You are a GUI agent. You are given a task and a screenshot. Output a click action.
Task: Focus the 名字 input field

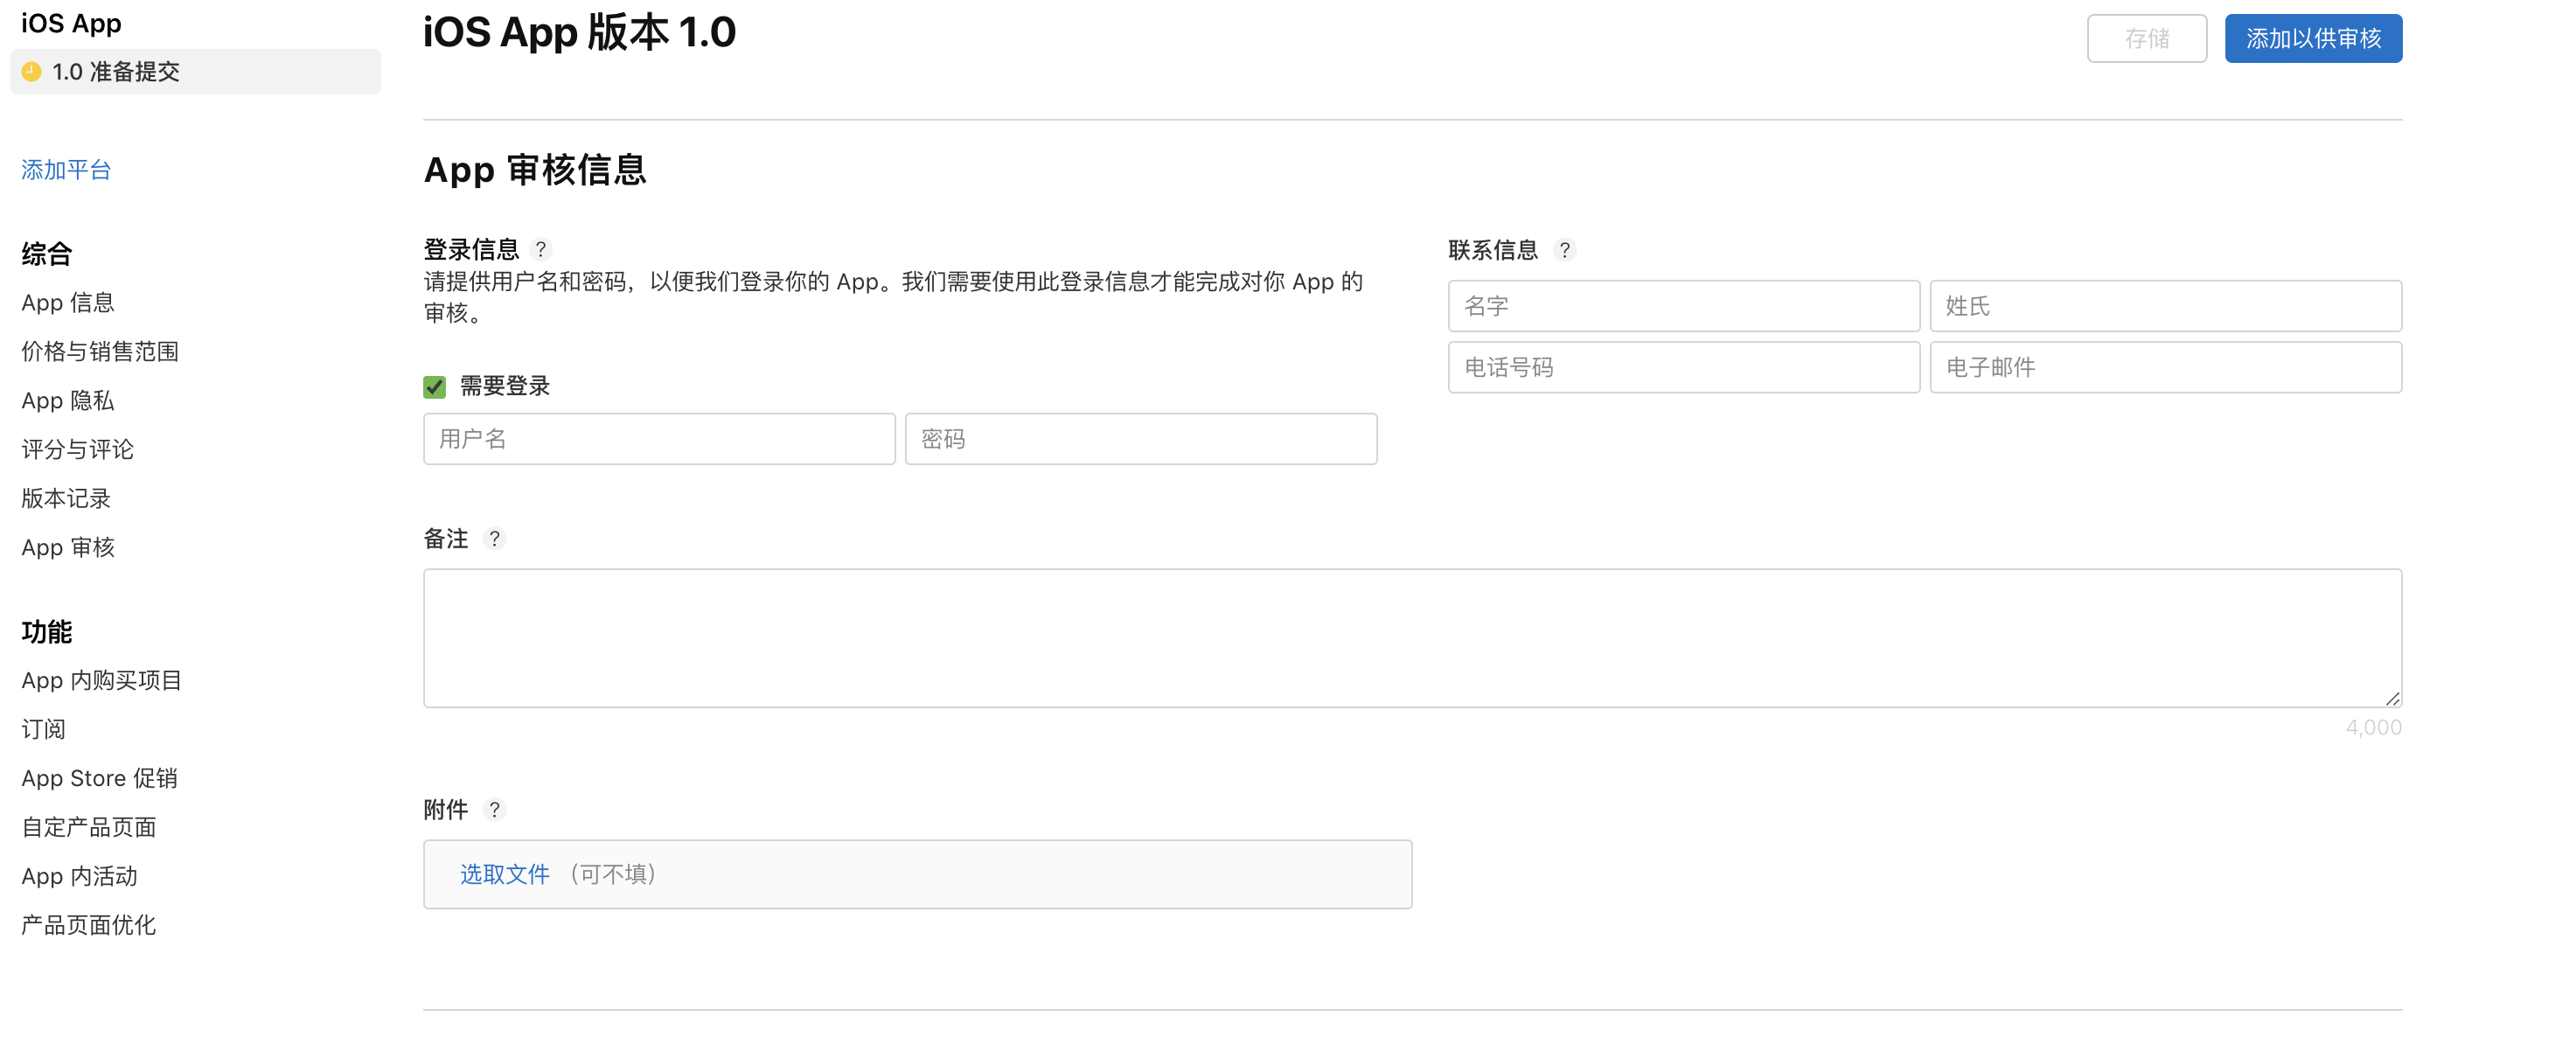tap(1684, 306)
